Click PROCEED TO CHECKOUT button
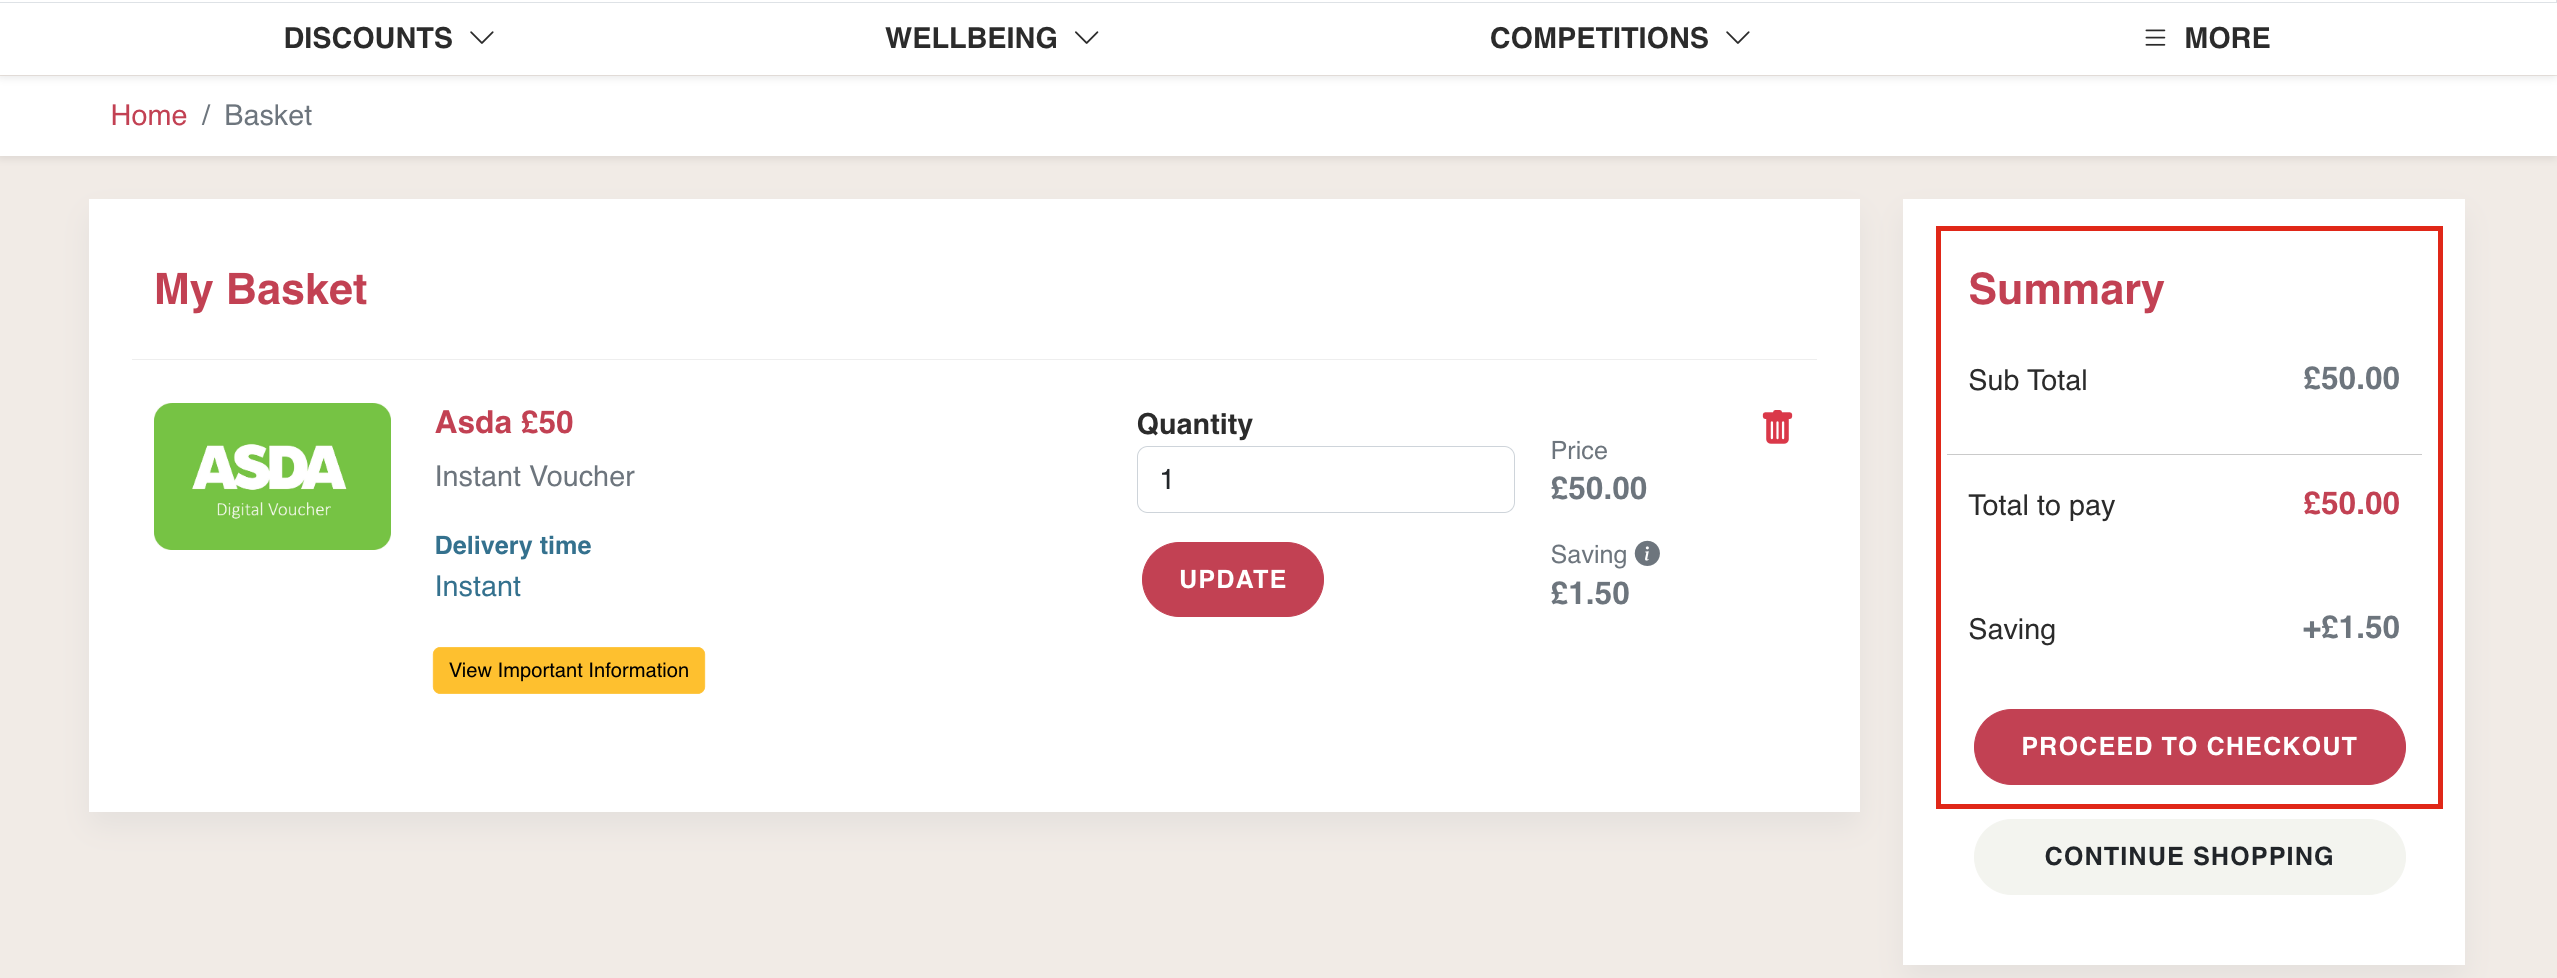The width and height of the screenshot is (2557, 978). coord(2189,747)
